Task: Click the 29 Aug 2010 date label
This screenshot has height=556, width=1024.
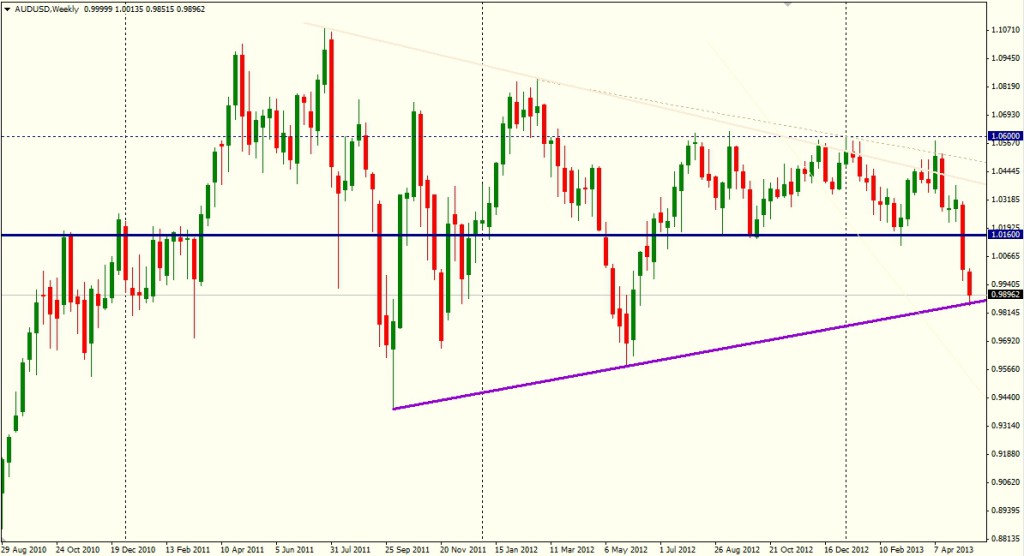Action: pyautogui.click(x=26, y=549)
